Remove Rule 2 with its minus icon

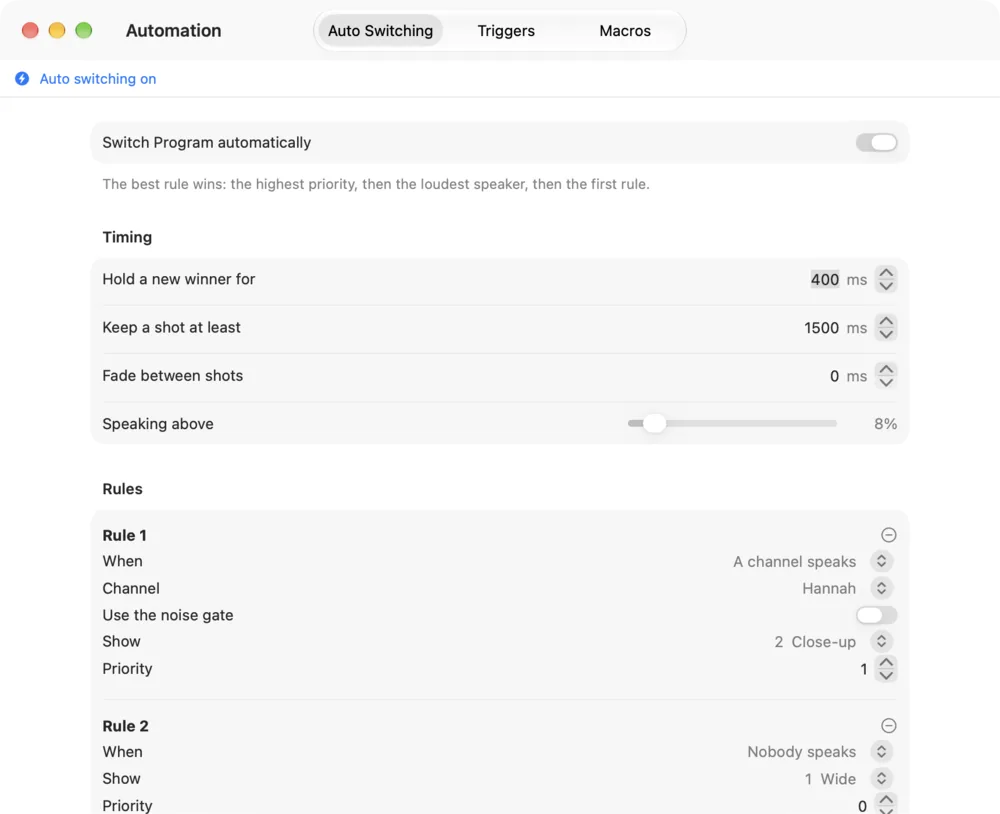point(888,725)
